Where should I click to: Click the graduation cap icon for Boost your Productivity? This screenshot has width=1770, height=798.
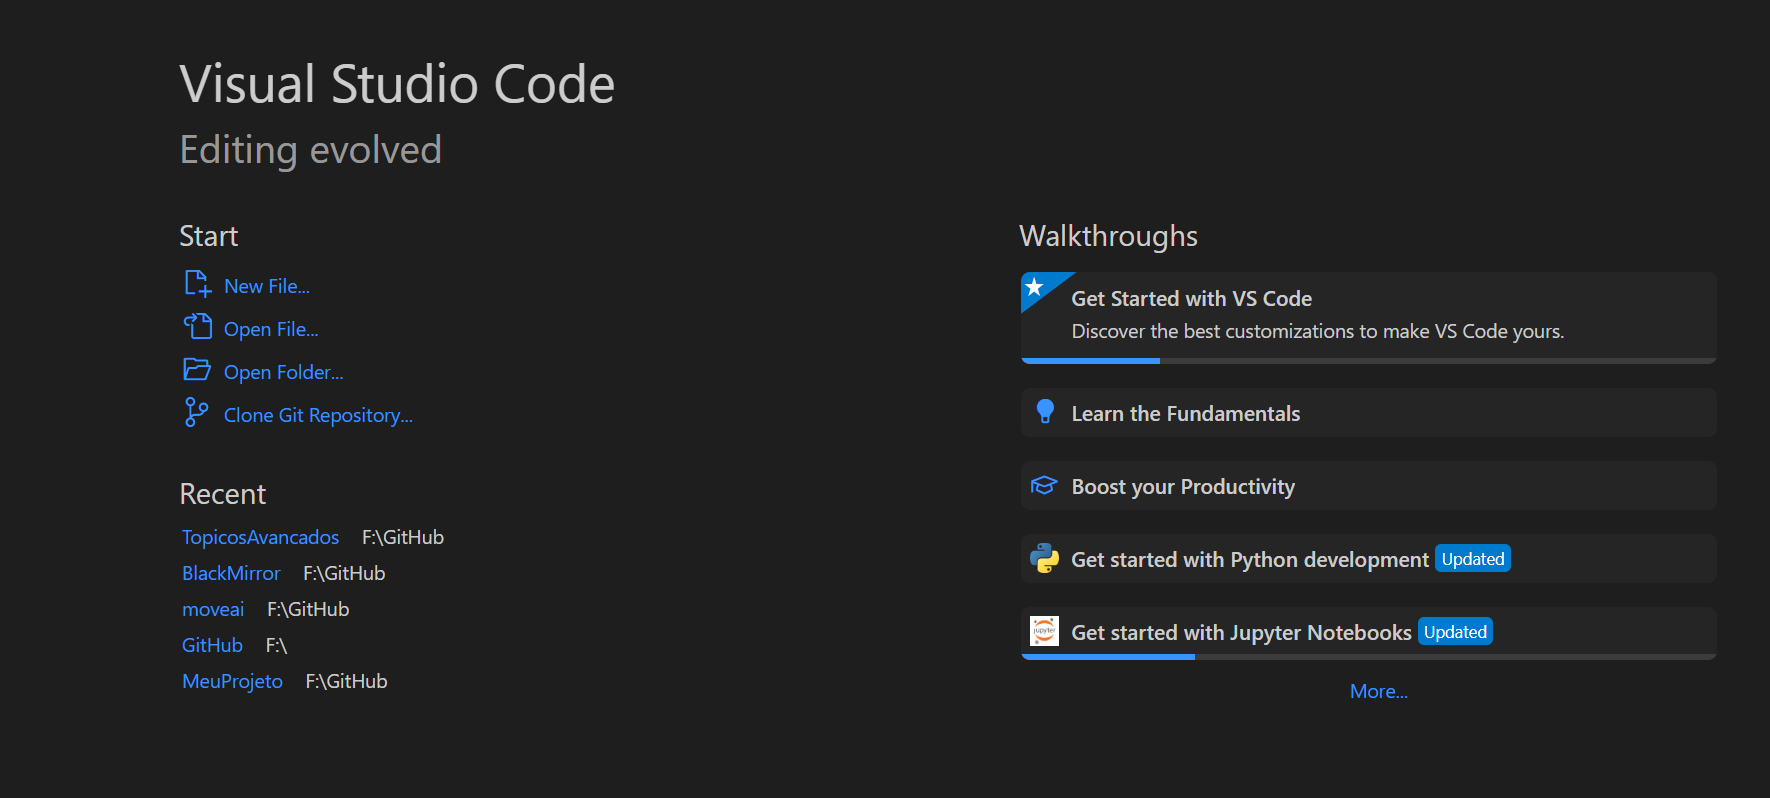1044,486
